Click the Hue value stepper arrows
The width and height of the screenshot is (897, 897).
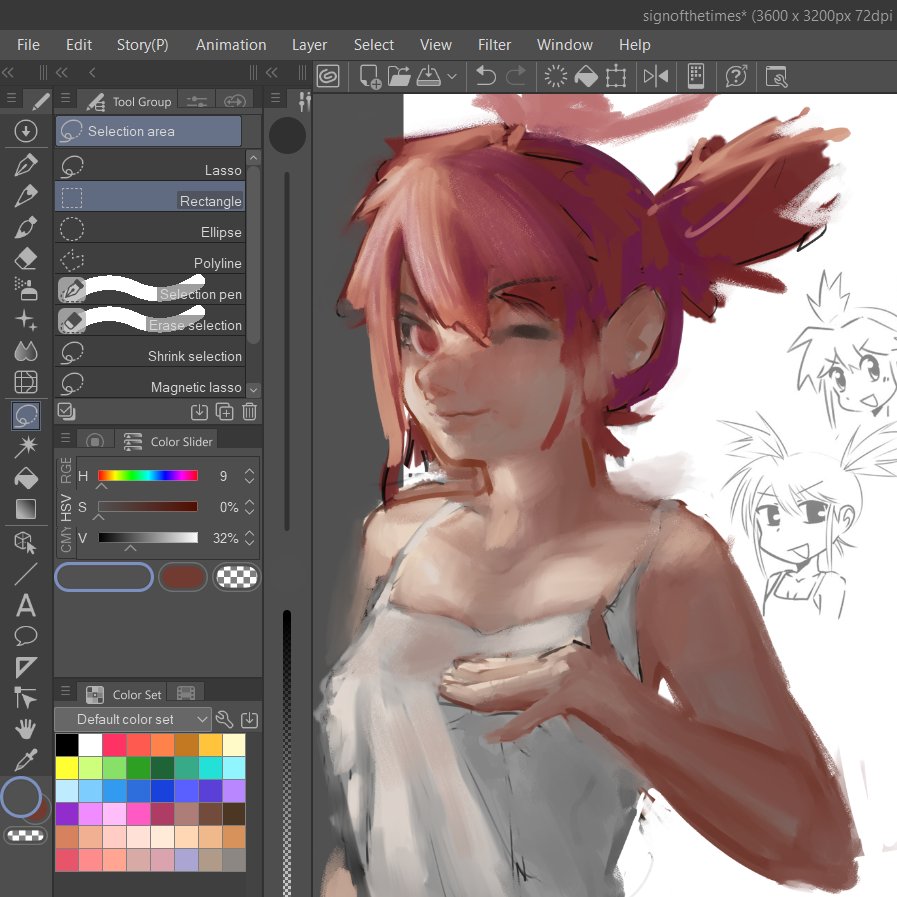pos(249,476)
